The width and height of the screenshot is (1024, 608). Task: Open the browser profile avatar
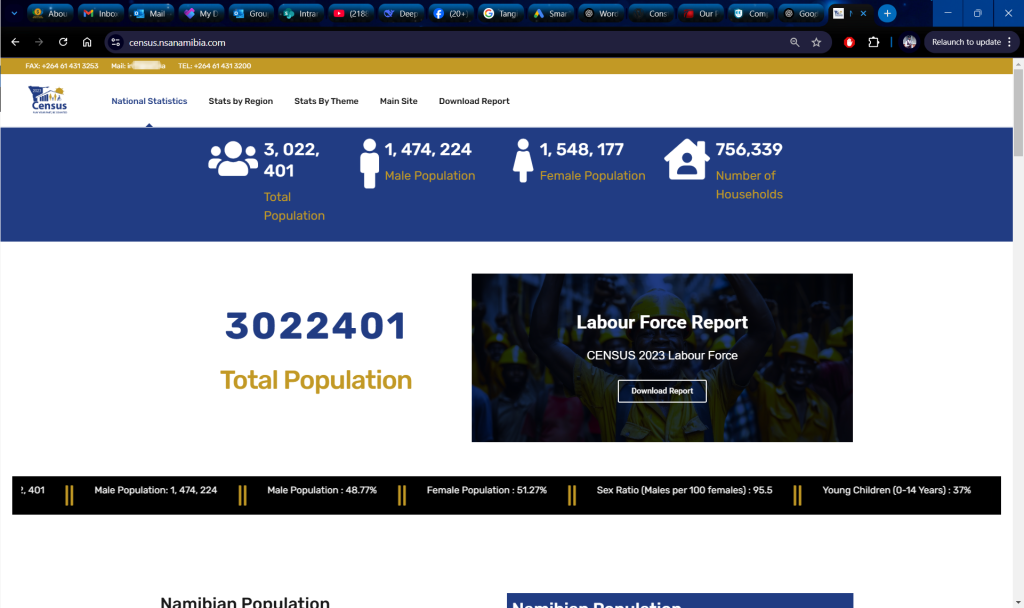908,44
